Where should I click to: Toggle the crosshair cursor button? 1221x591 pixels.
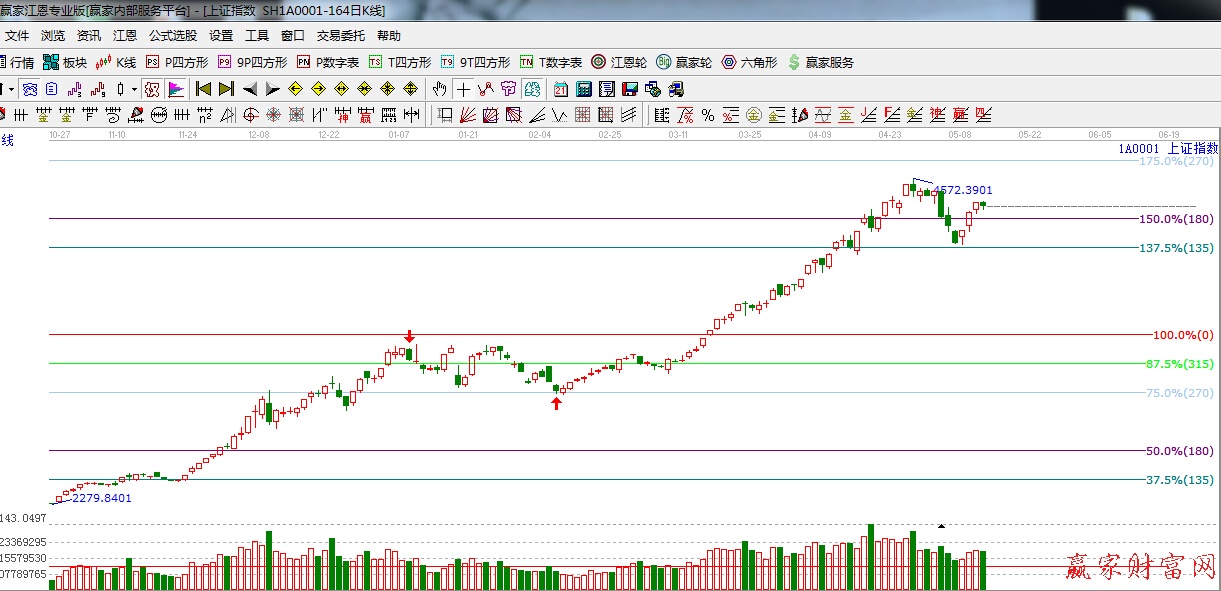(464, 89)
